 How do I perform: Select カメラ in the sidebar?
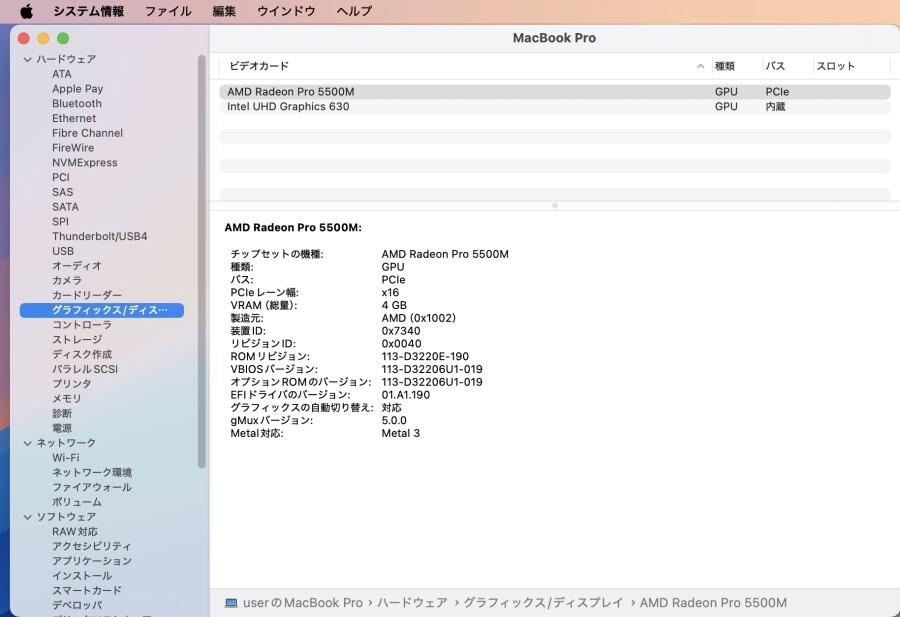67,281
